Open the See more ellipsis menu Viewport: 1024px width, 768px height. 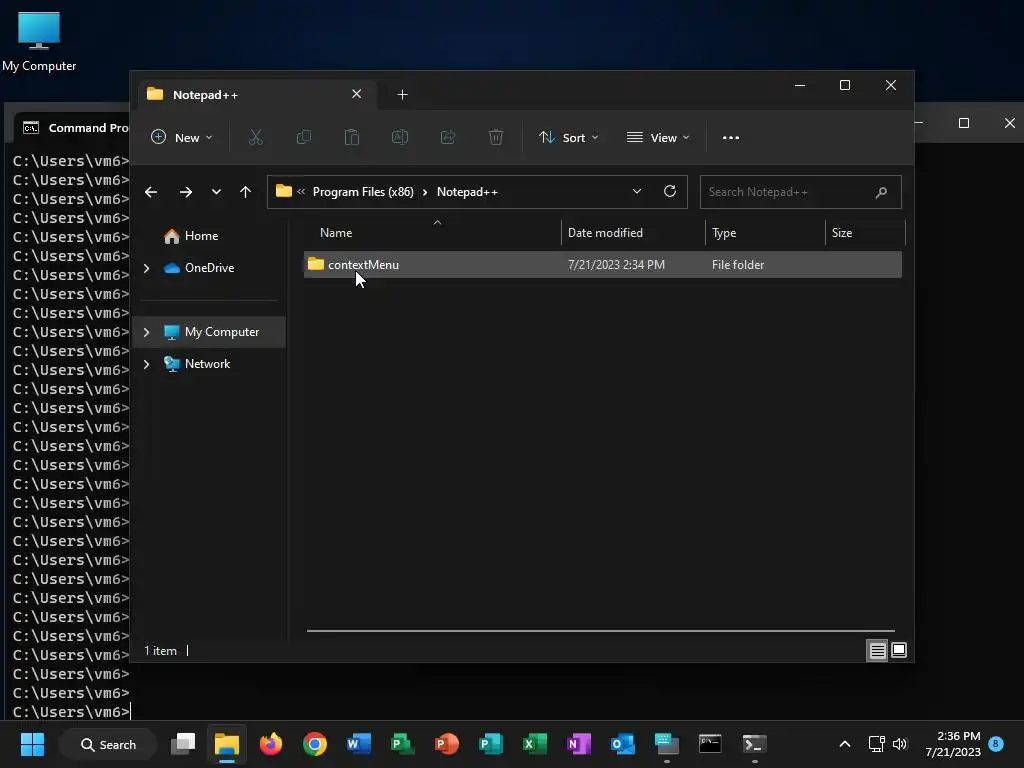click(731, 138)
